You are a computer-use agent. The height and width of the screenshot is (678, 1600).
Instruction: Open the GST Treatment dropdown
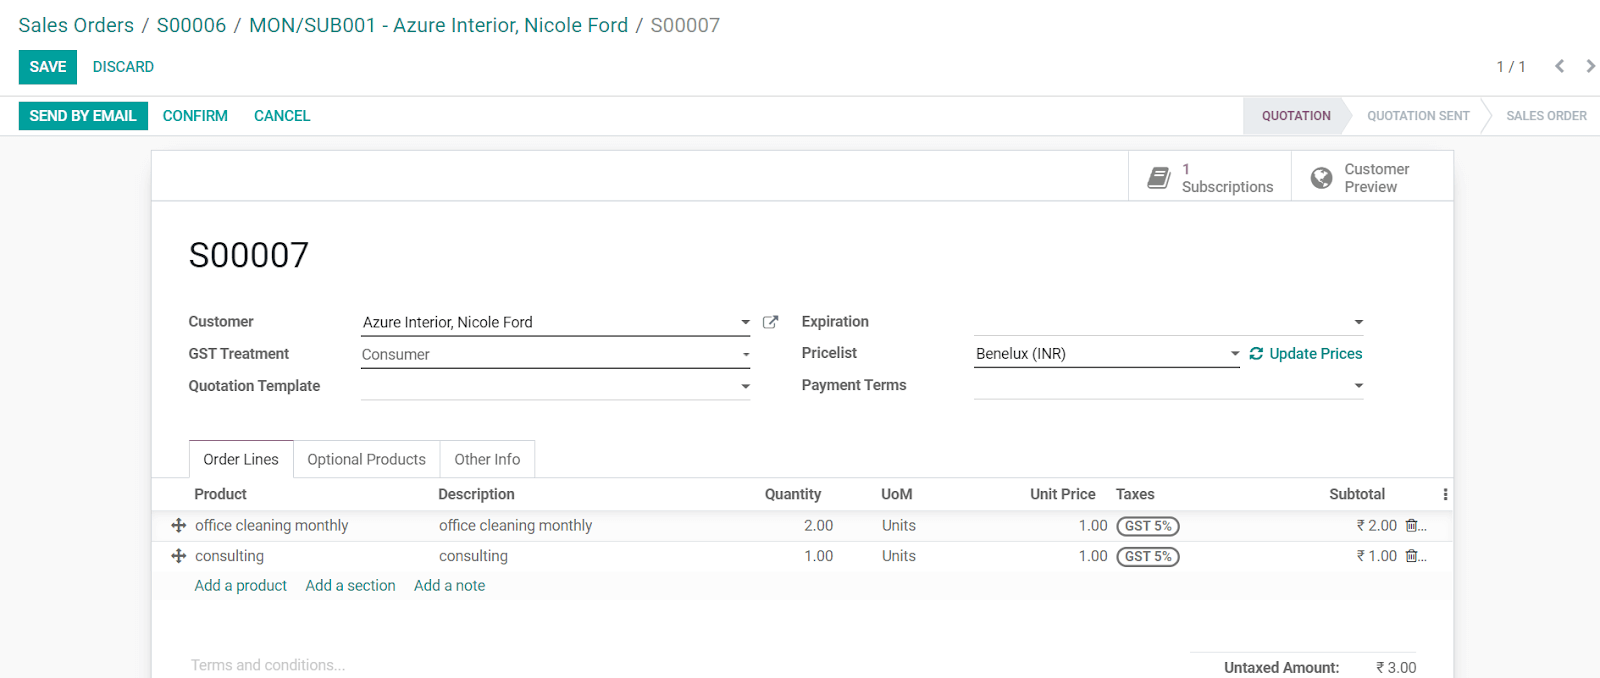[745, 354]
